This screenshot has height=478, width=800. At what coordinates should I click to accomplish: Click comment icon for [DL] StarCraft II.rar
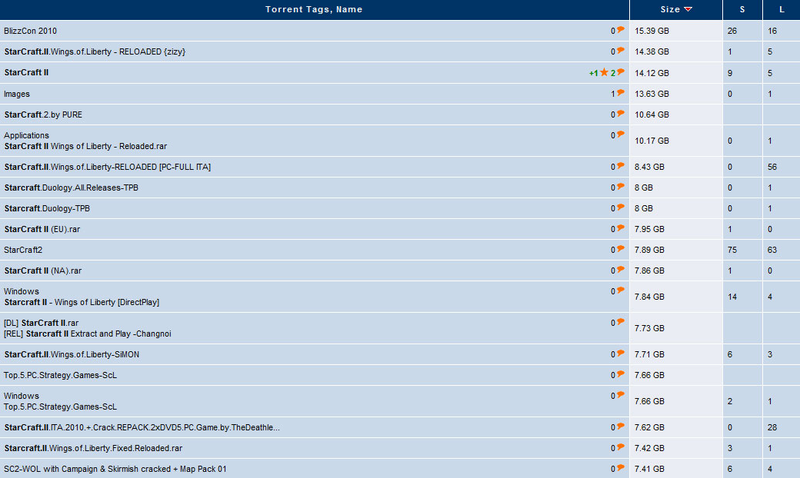(x=620, y=323)
